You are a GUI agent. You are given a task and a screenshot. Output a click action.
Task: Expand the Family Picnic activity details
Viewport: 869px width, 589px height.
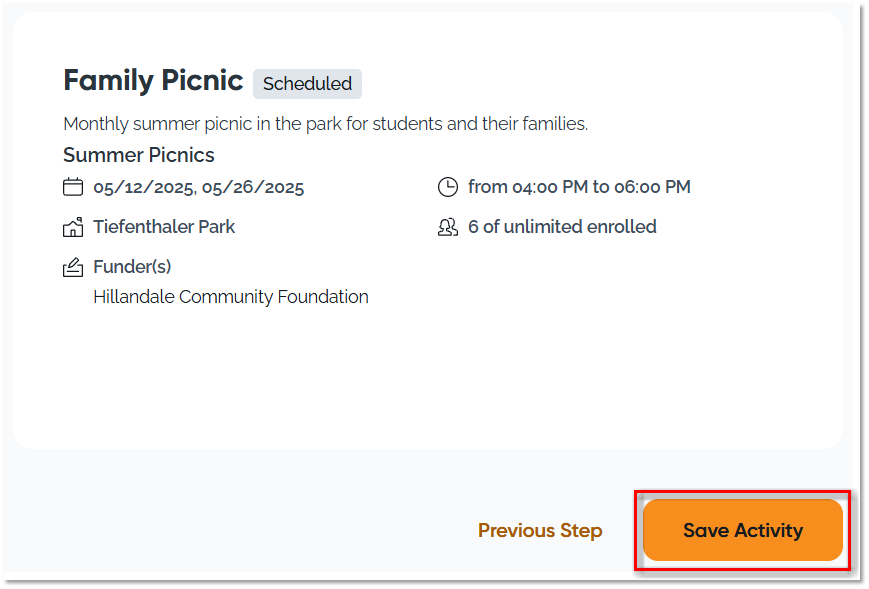click(x=153, y=80)
